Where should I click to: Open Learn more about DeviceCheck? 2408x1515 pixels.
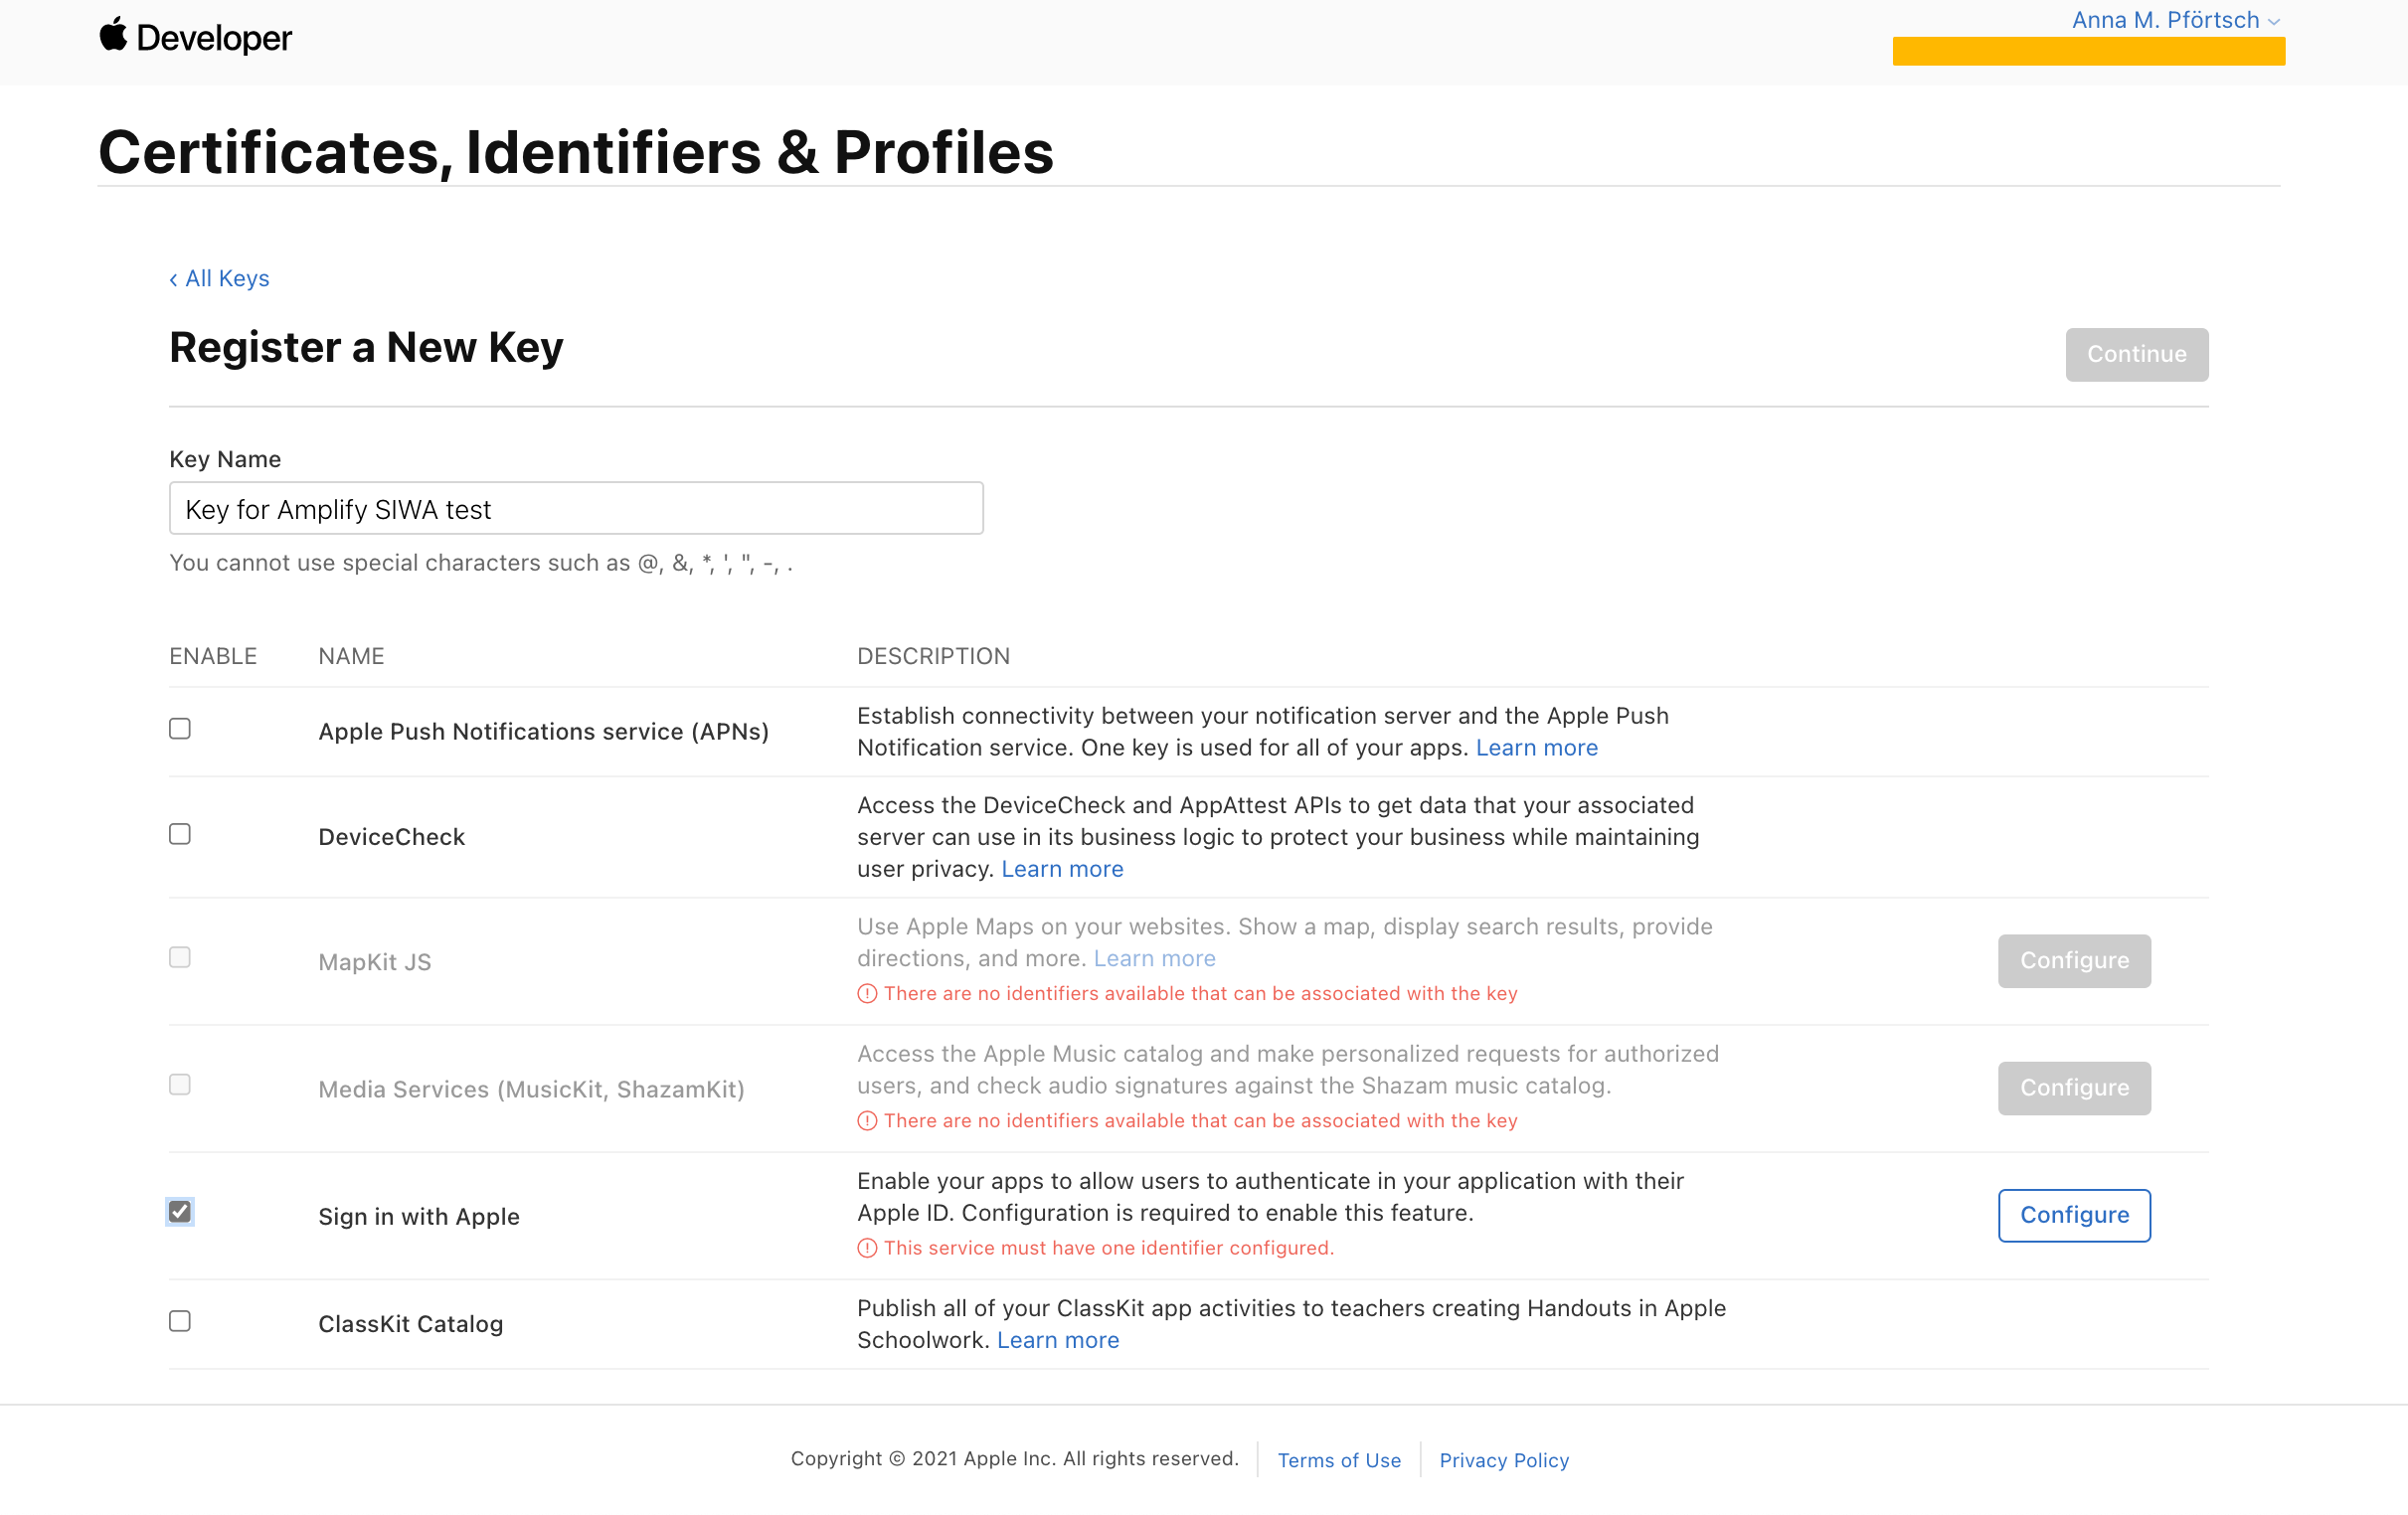(1062, 868)
